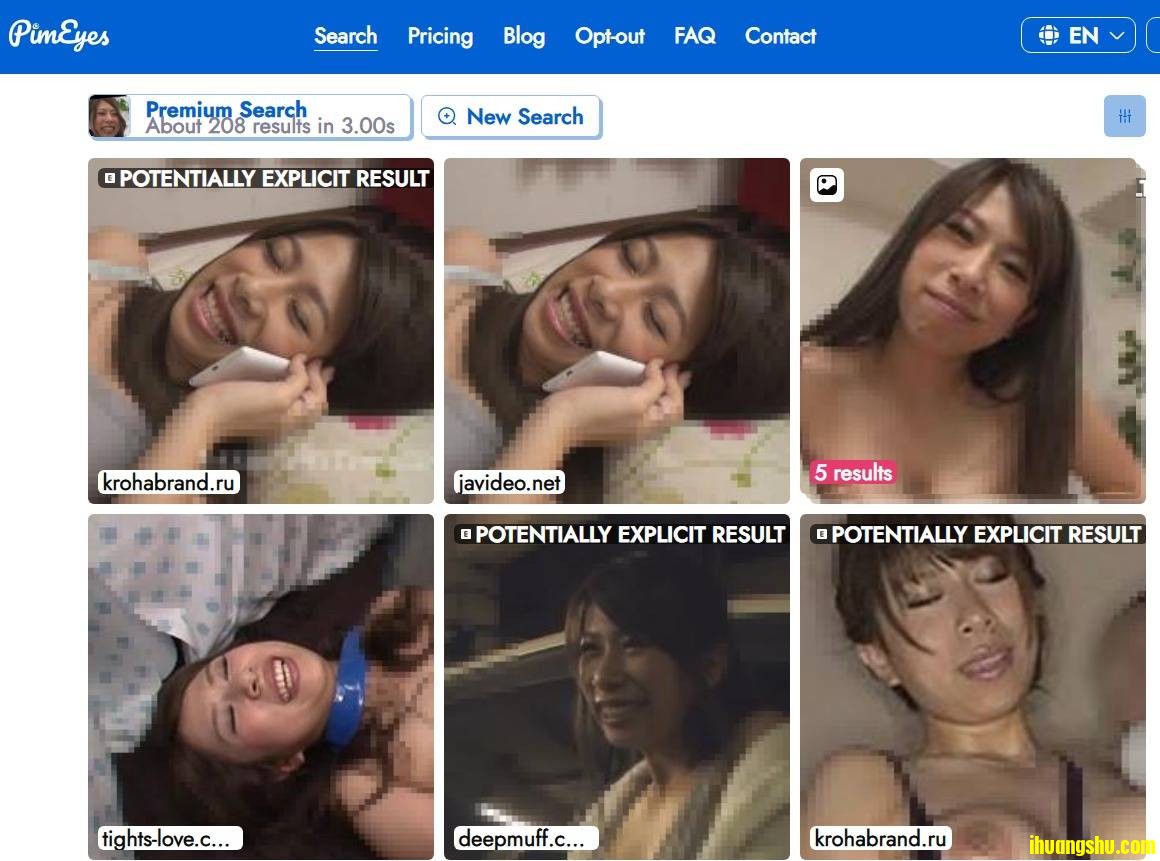Viewport: 1160px width, 861px height.
Task: Click the image gallery icon on third result
Action: (x=827, y=185)
